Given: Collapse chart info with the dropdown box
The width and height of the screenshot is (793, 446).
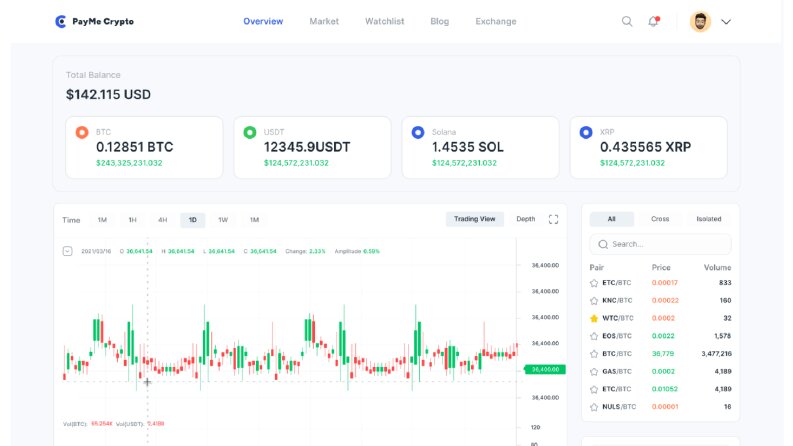Looking at the screenshot, I should 67,251.
